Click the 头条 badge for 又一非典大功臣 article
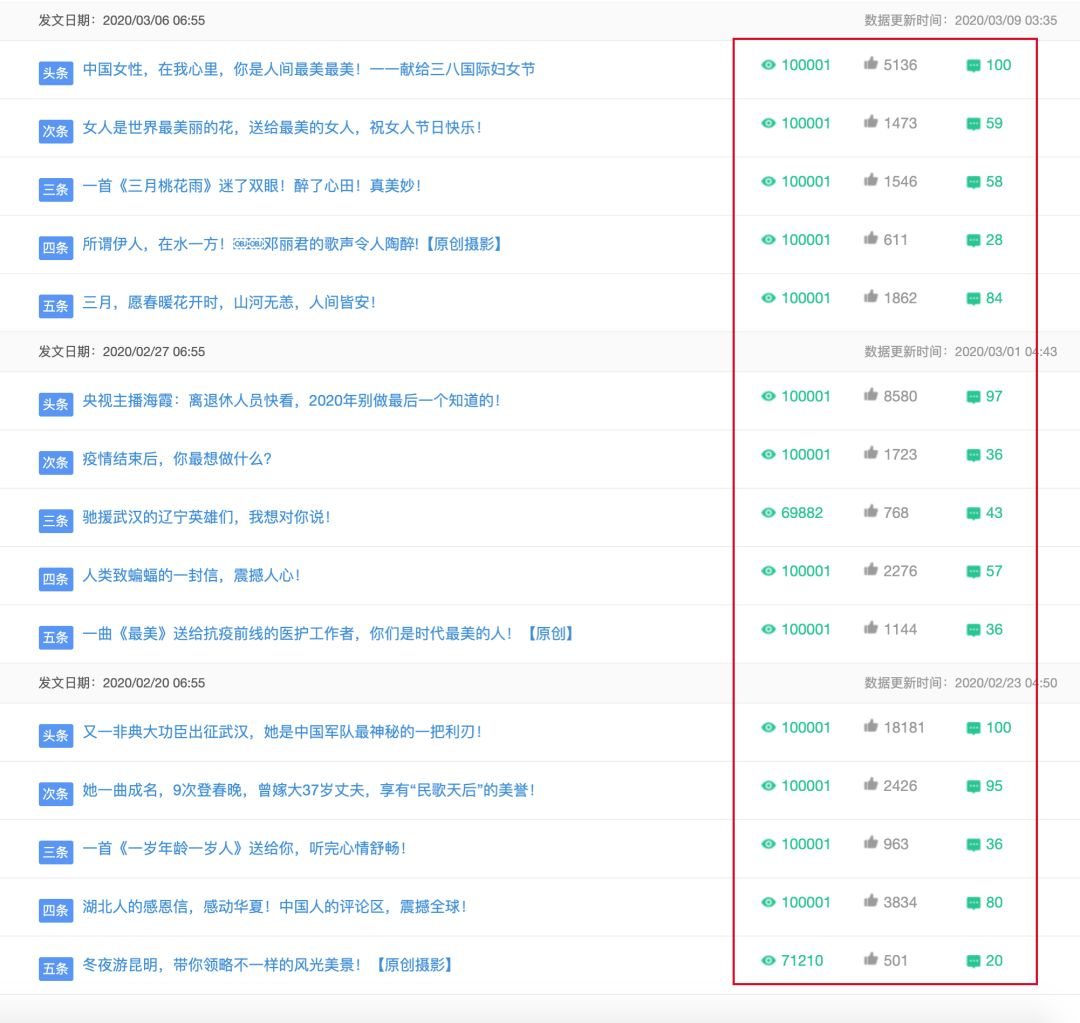The height and width of the screenshot is (1023, 1080). pos(56,736)
